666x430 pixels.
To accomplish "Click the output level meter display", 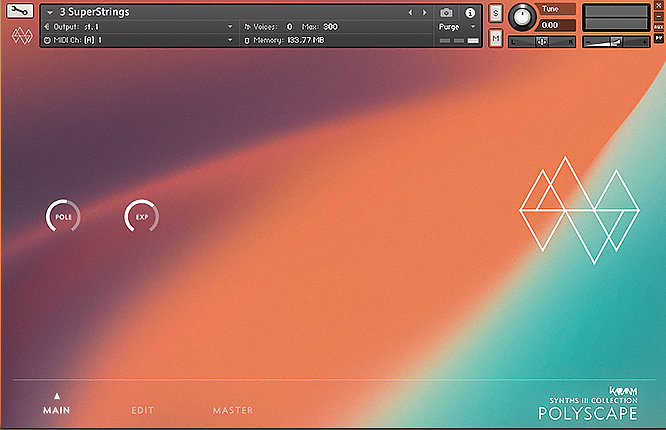I will point(616,18).
